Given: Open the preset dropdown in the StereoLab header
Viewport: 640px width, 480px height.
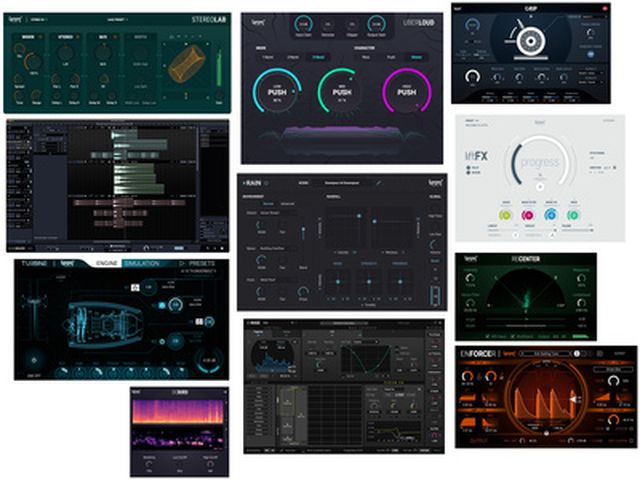Looking at the screenshot, I should (118, 19).
